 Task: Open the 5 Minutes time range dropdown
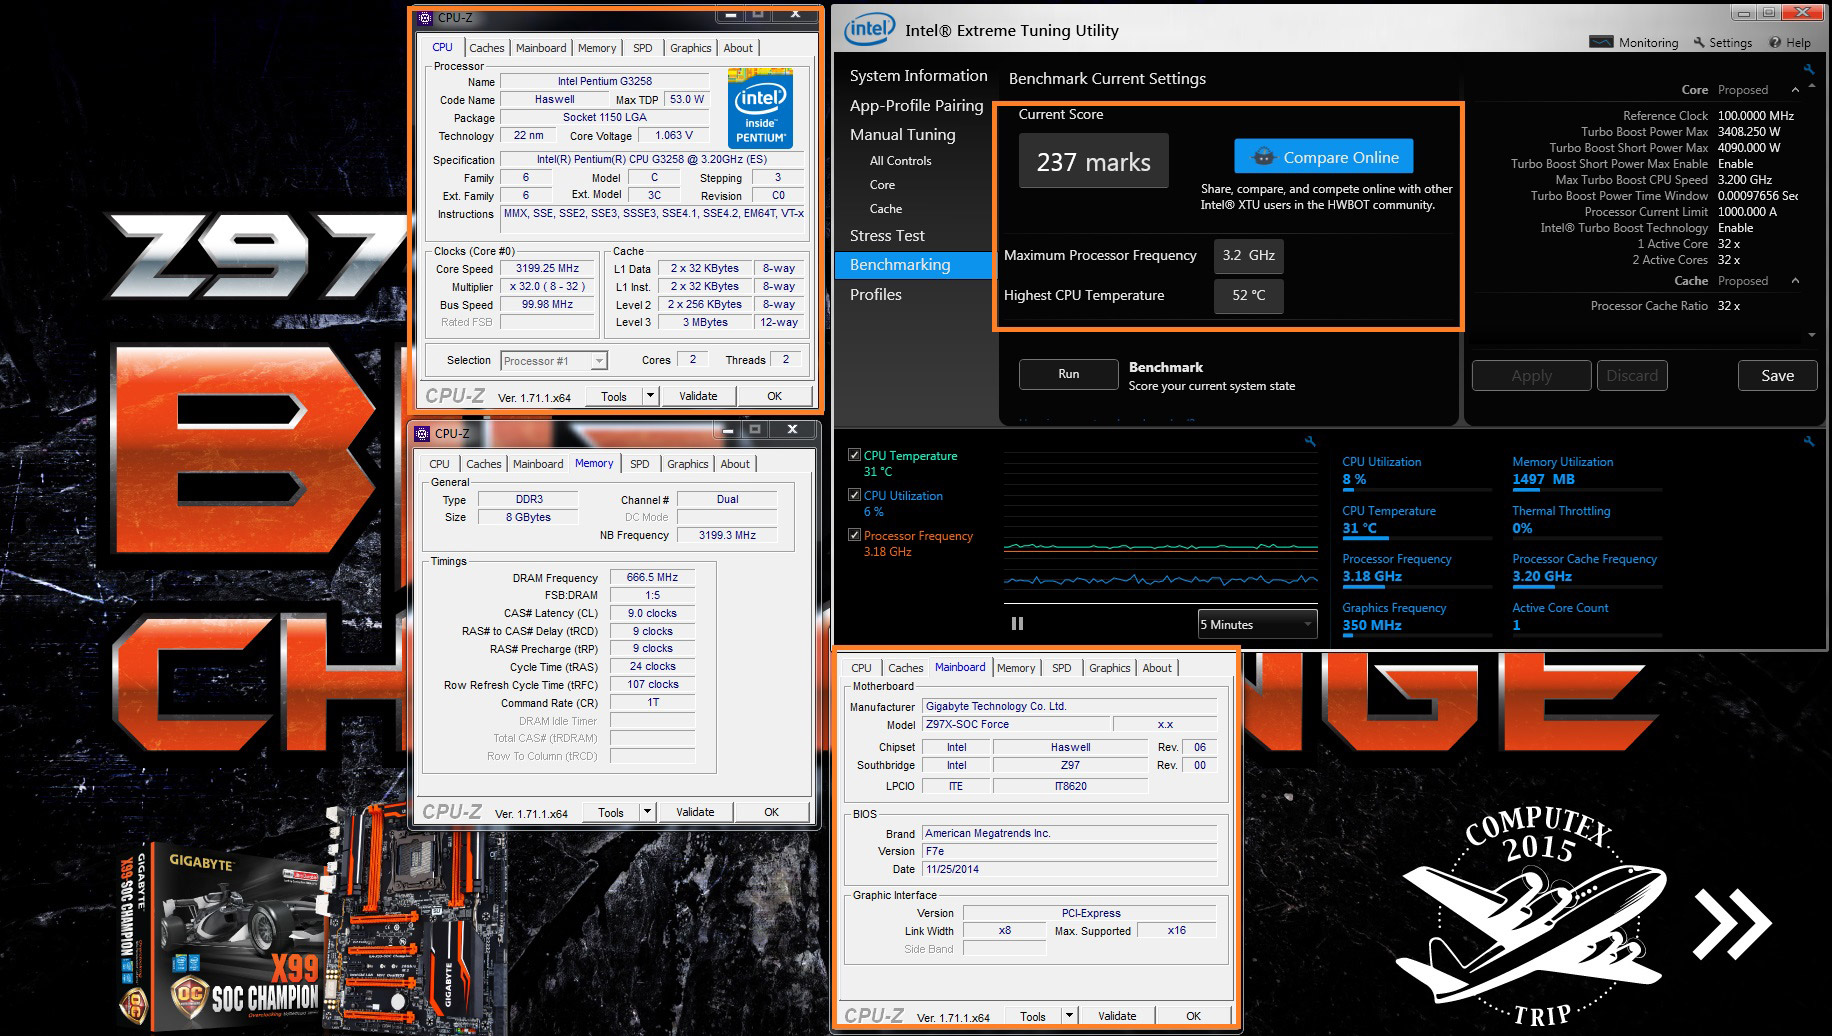[x=1257, y=624]
